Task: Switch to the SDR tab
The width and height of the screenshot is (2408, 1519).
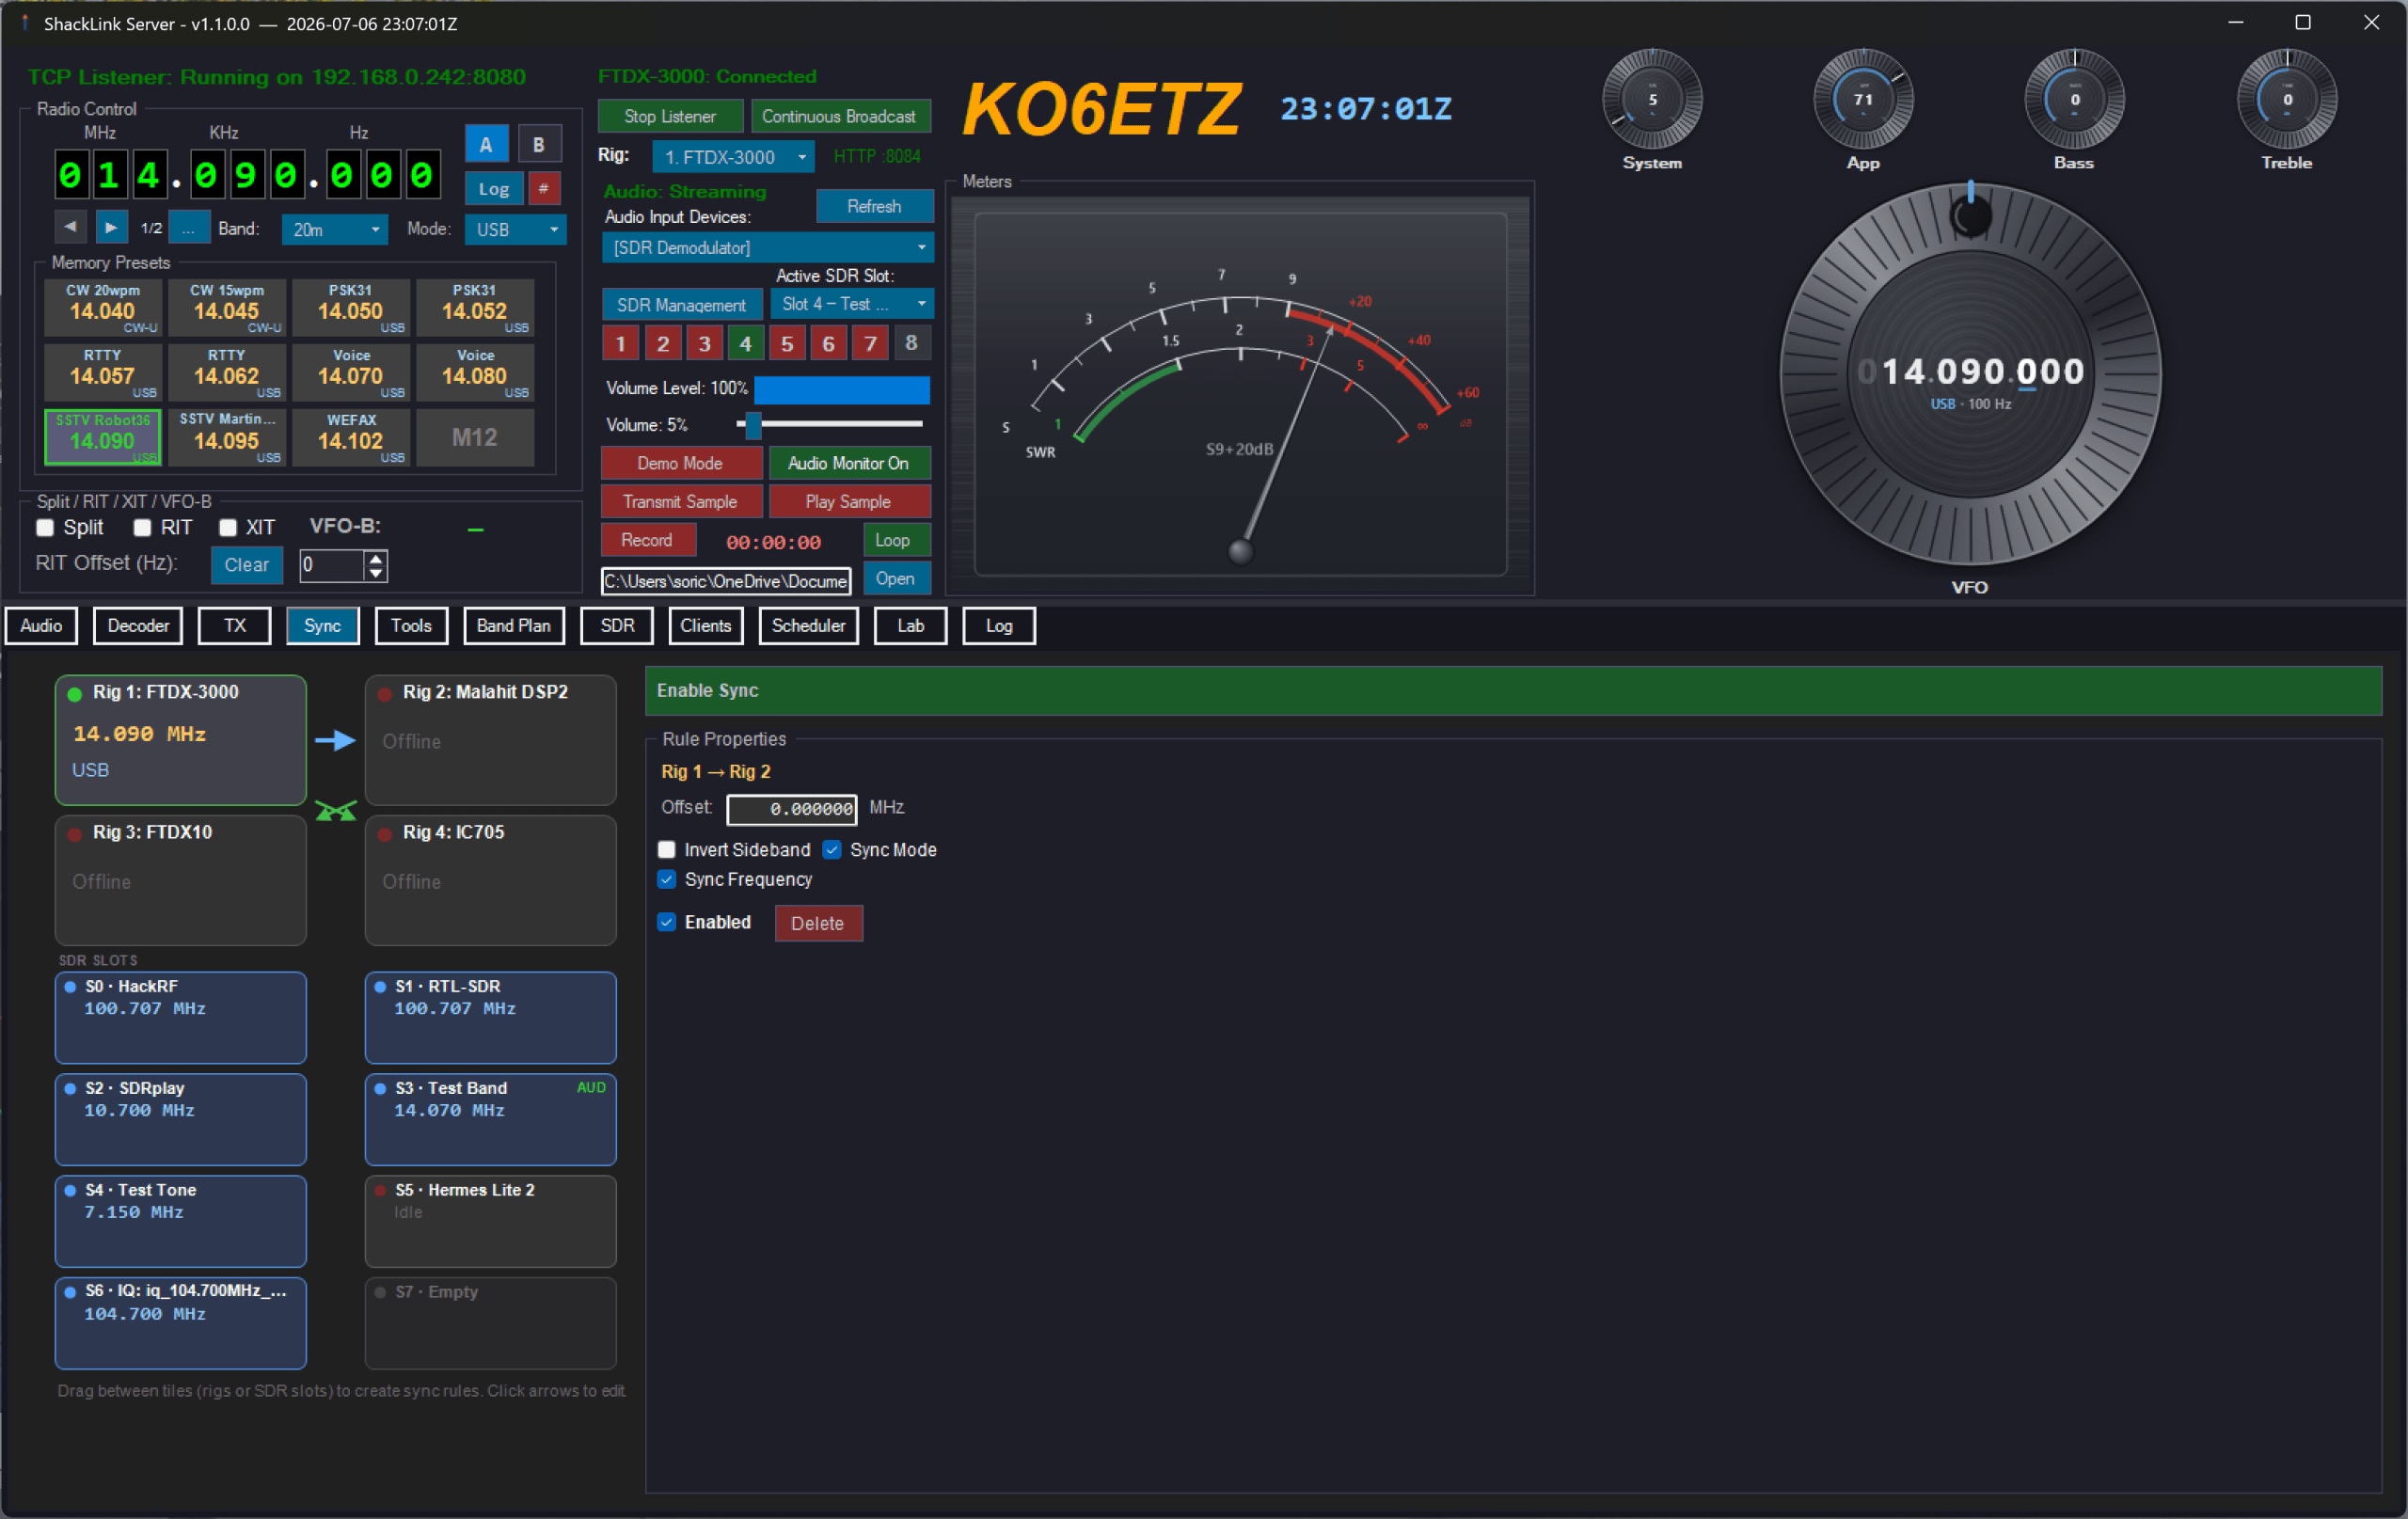Action: (x=617, y=625)
